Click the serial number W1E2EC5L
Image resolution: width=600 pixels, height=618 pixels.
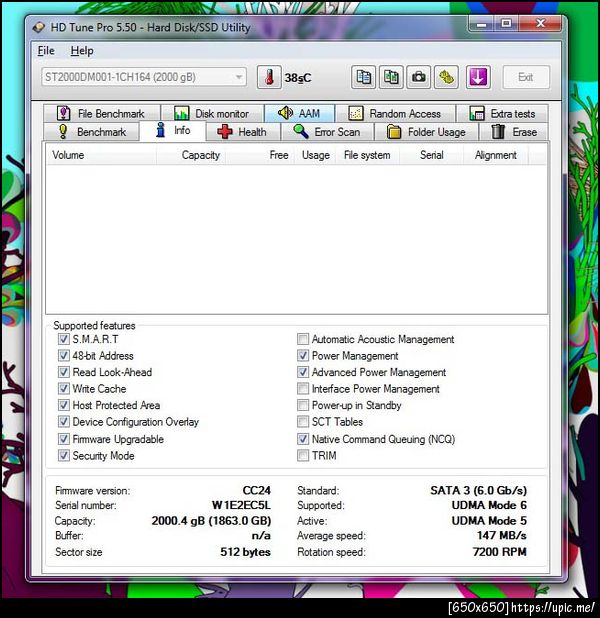coord(241,505)
